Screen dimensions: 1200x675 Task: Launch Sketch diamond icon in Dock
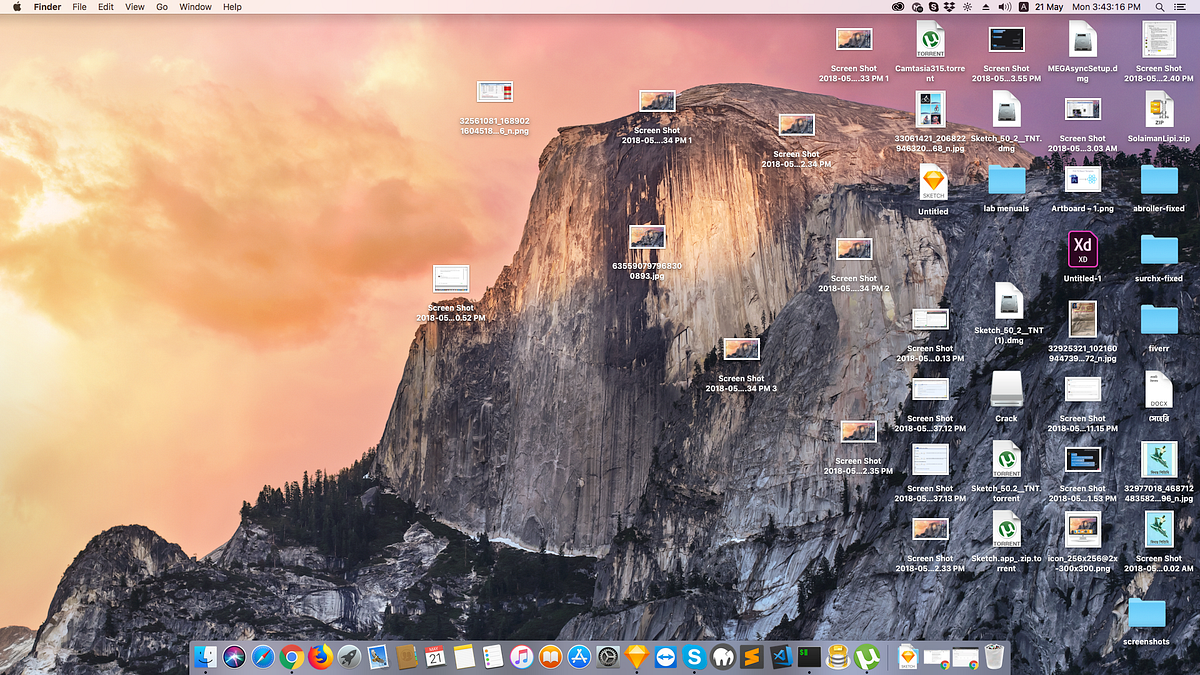[x=637, y=657]
